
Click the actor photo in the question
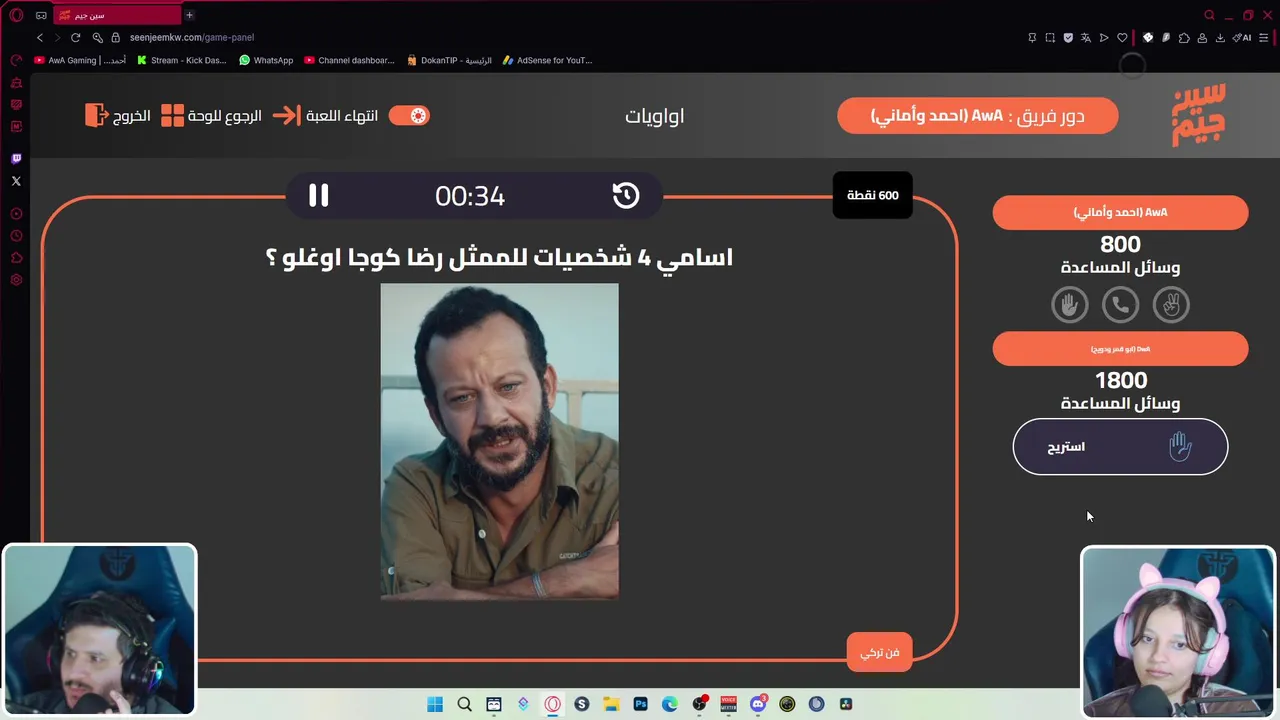pyautogui.click(x=499, y=441)
